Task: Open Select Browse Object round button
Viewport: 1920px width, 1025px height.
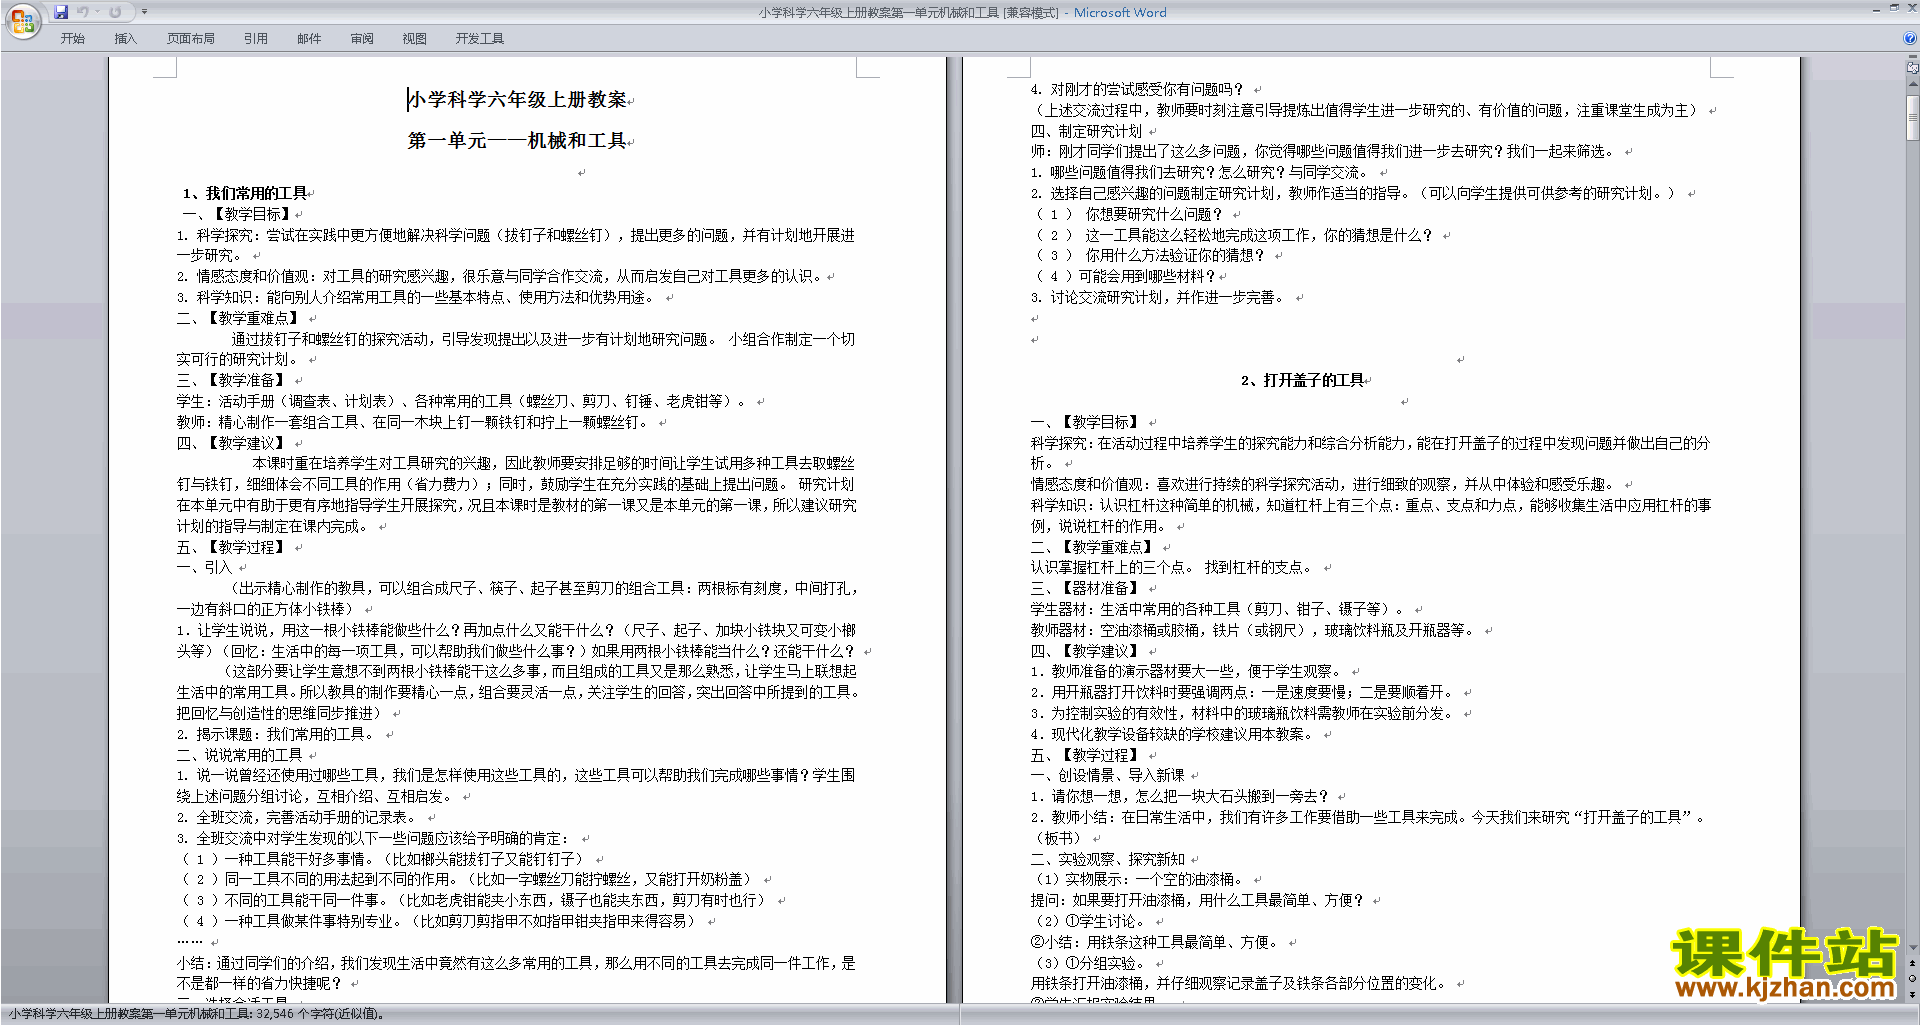Action: 1913,979
